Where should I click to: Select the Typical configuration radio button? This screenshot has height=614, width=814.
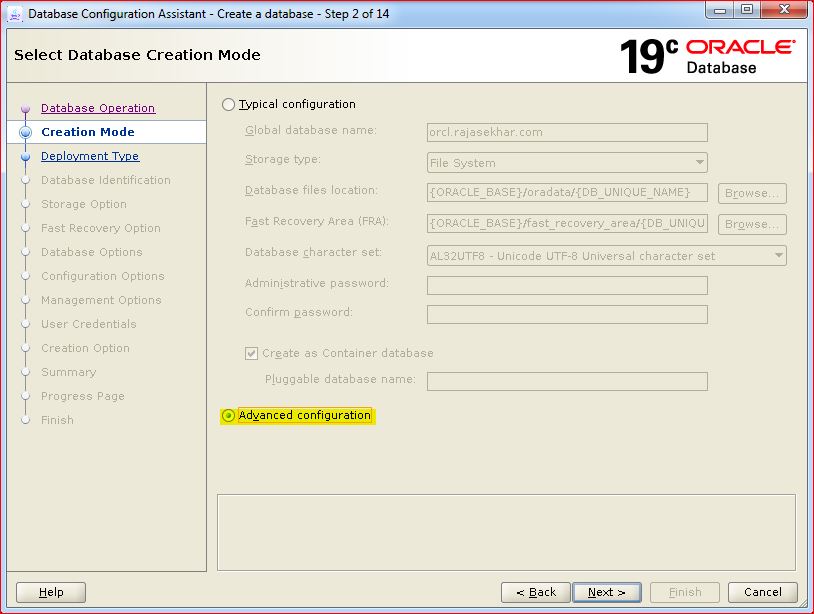coord(229,104)
